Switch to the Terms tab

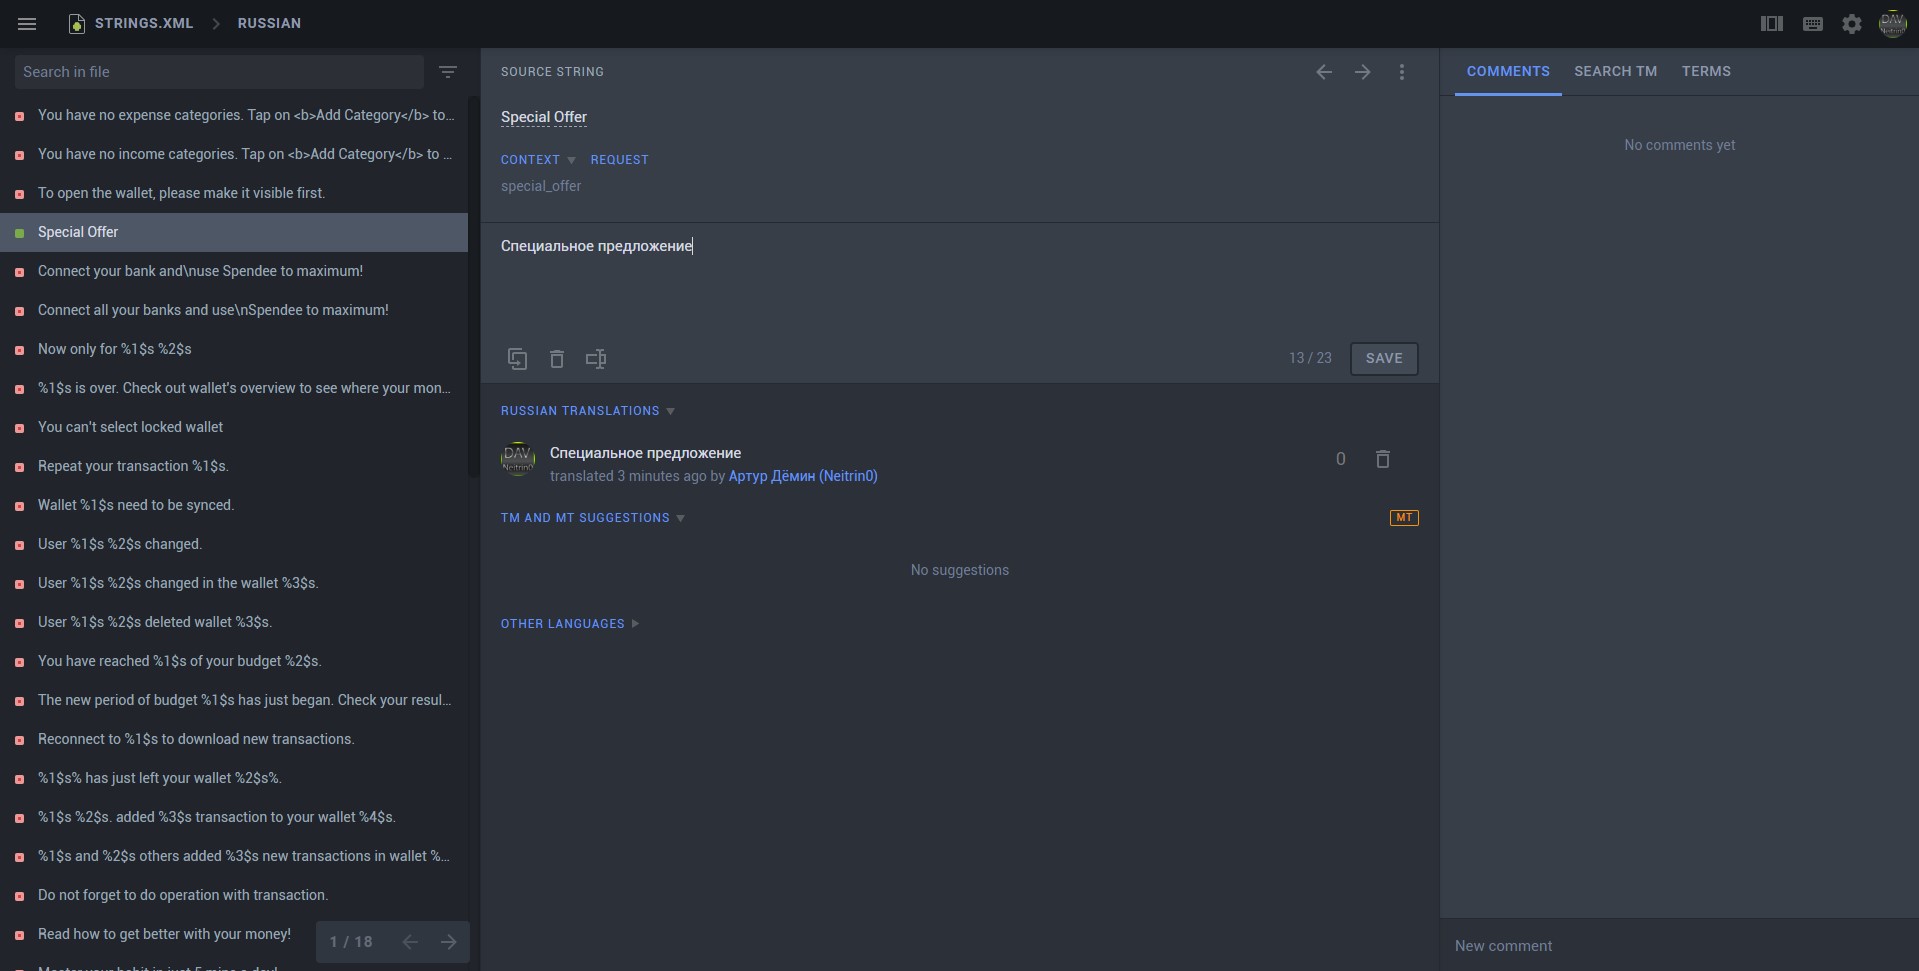click(x=1706, y=72)
